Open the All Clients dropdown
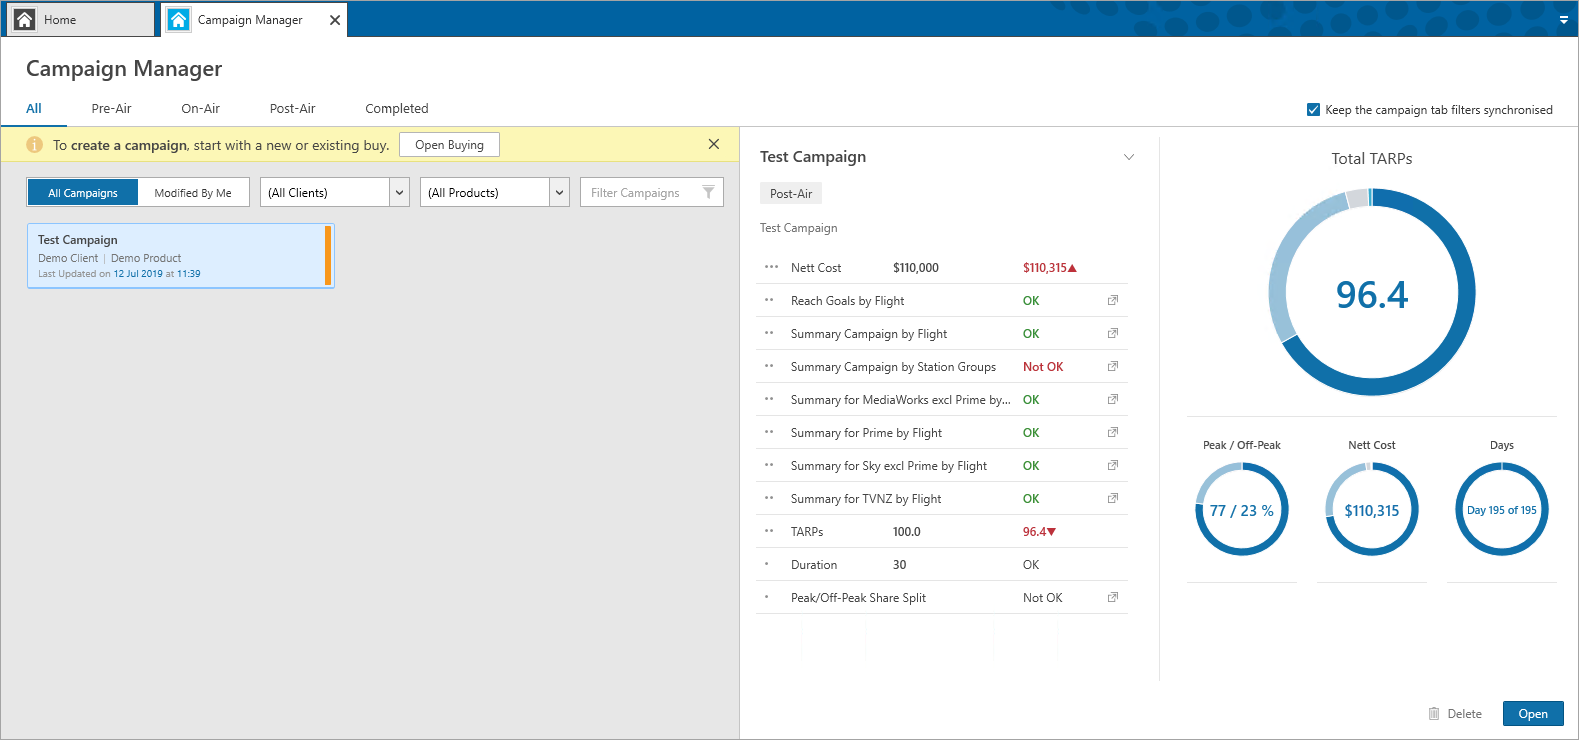This screenshot has width=1579, height=740. click(x=335, y=192)
